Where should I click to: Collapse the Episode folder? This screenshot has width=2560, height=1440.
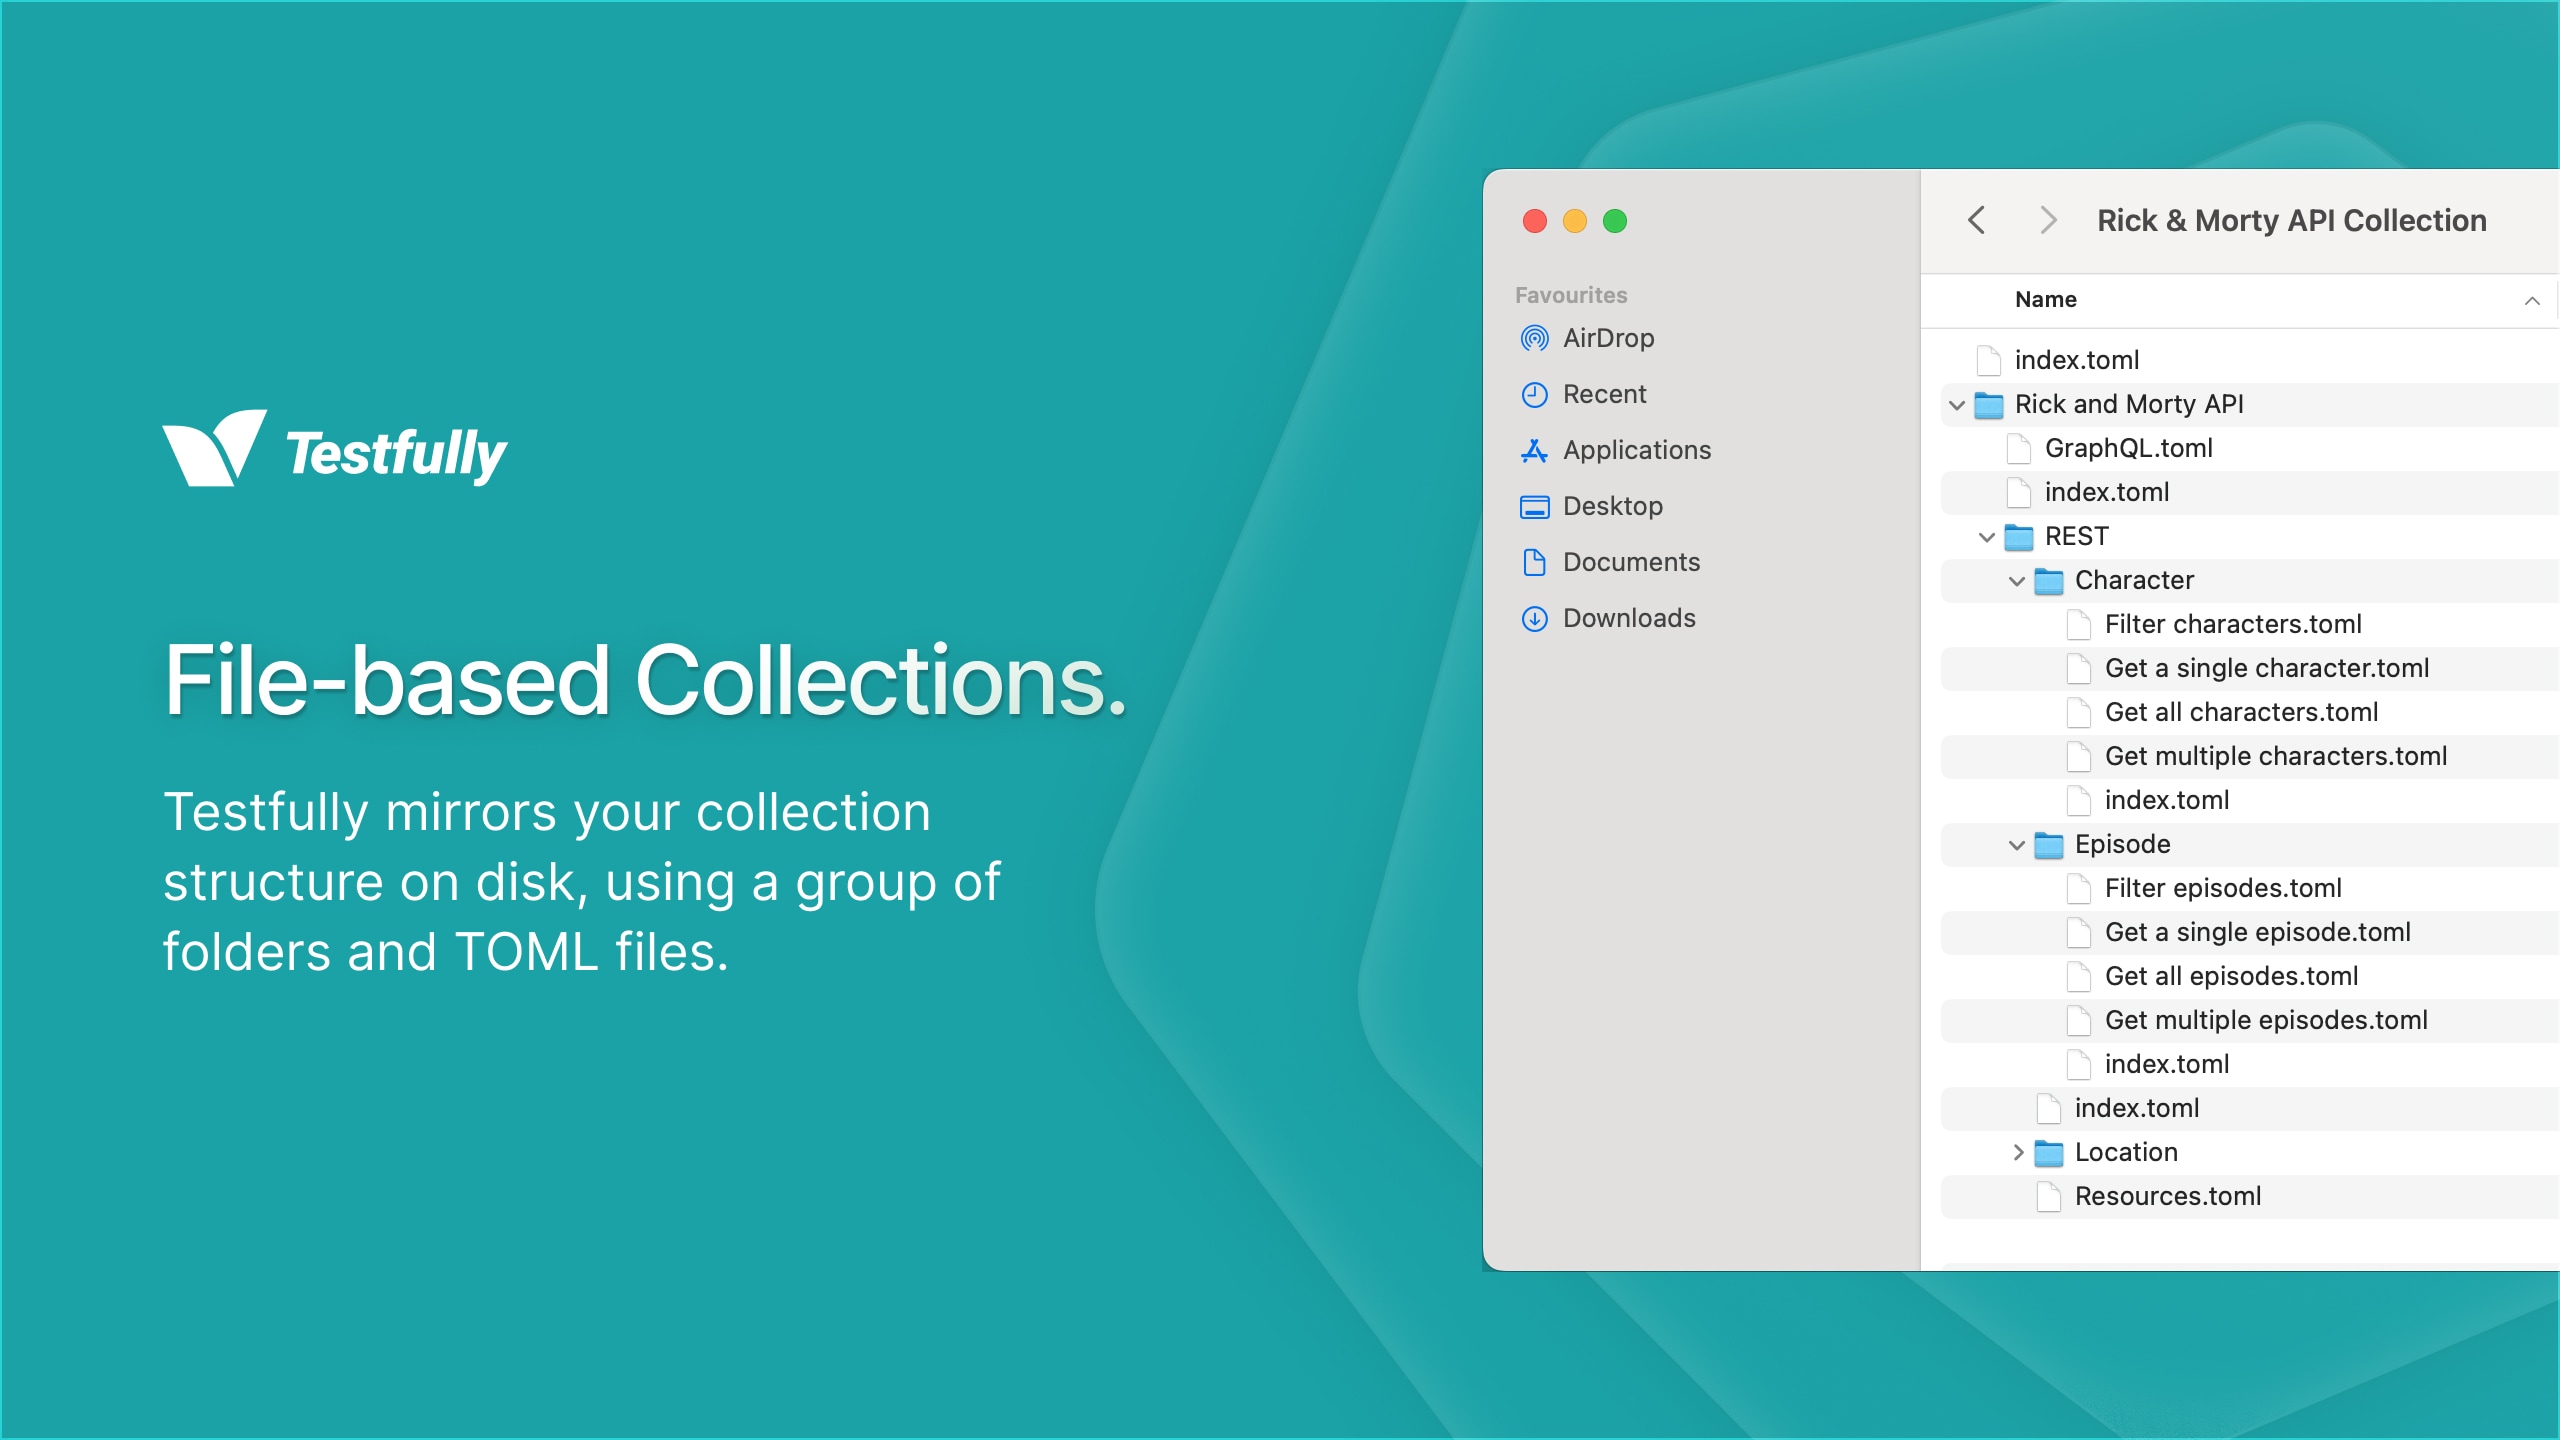coord(2016,844)
